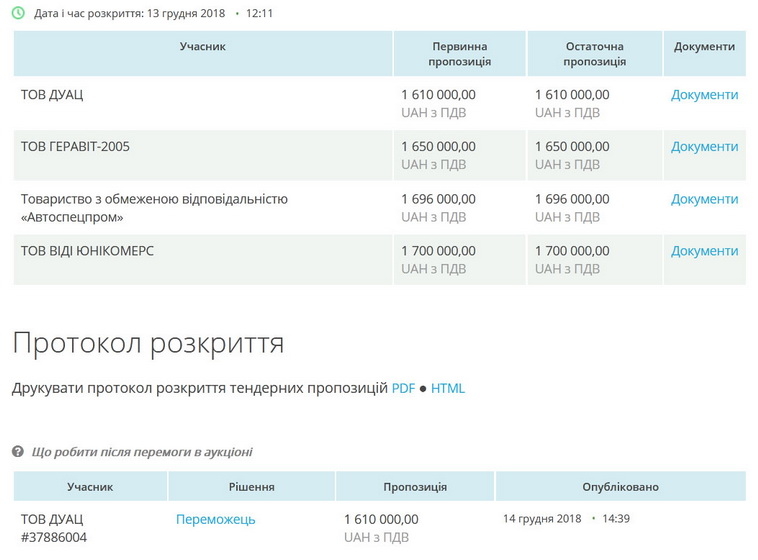Click the Остаточна пропозиція column header
The width and height of the screenshot is (758, 560).
point(594,54)
